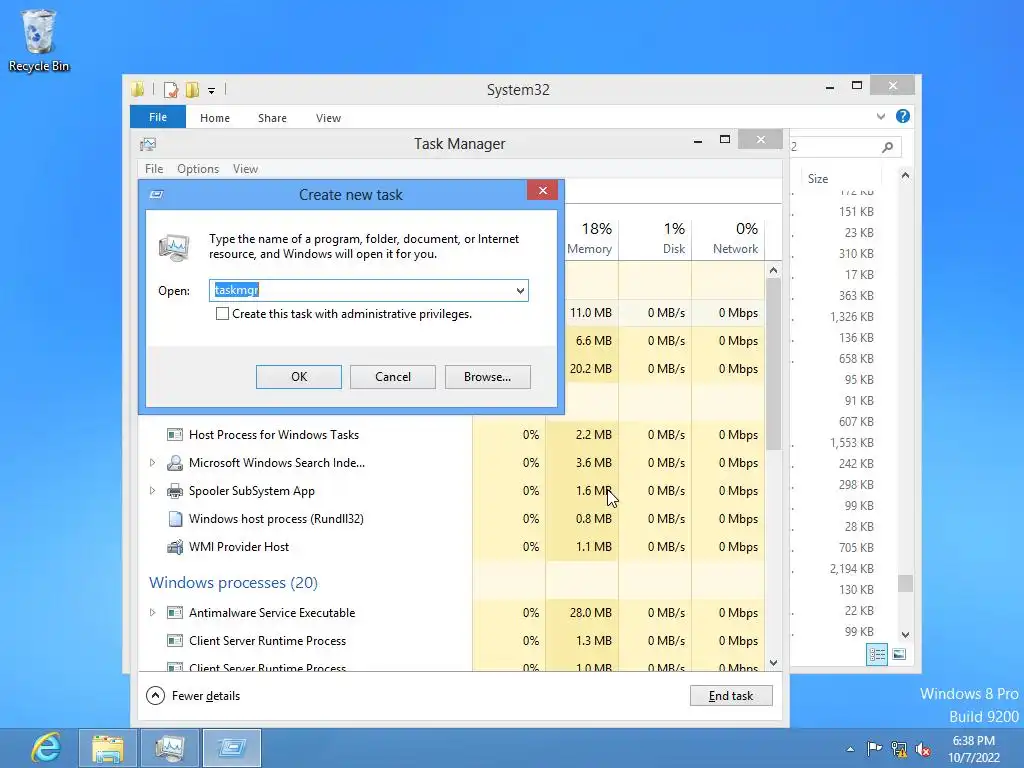
Task: Click the Windows processes (20) group heading
Action: point(233,583)
